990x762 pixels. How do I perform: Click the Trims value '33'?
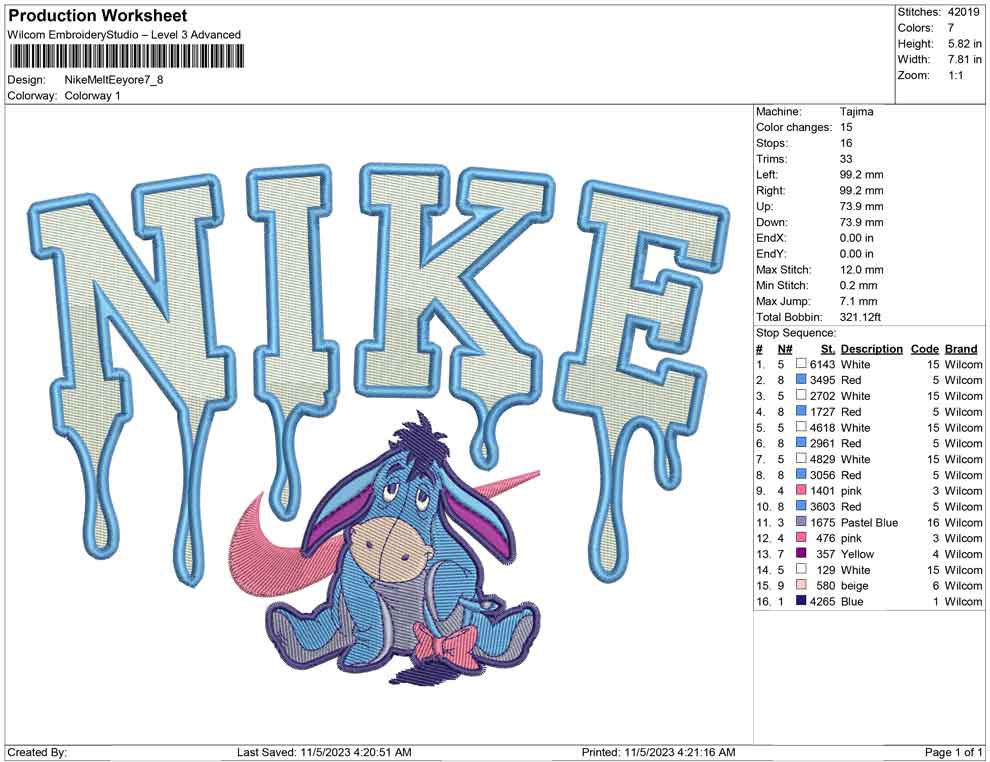tap(846, 158)
